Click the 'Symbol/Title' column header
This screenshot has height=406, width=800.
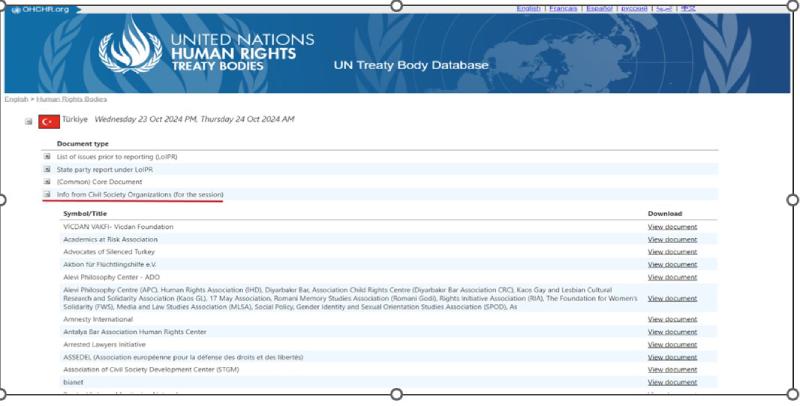pos(85,213)
